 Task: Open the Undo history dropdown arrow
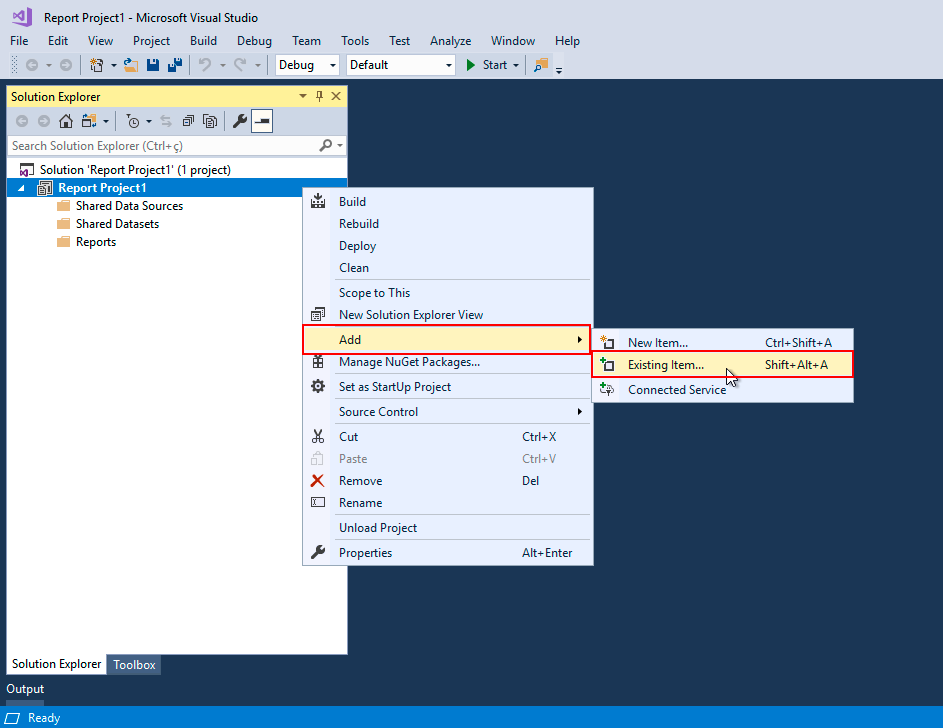point(223,65)
